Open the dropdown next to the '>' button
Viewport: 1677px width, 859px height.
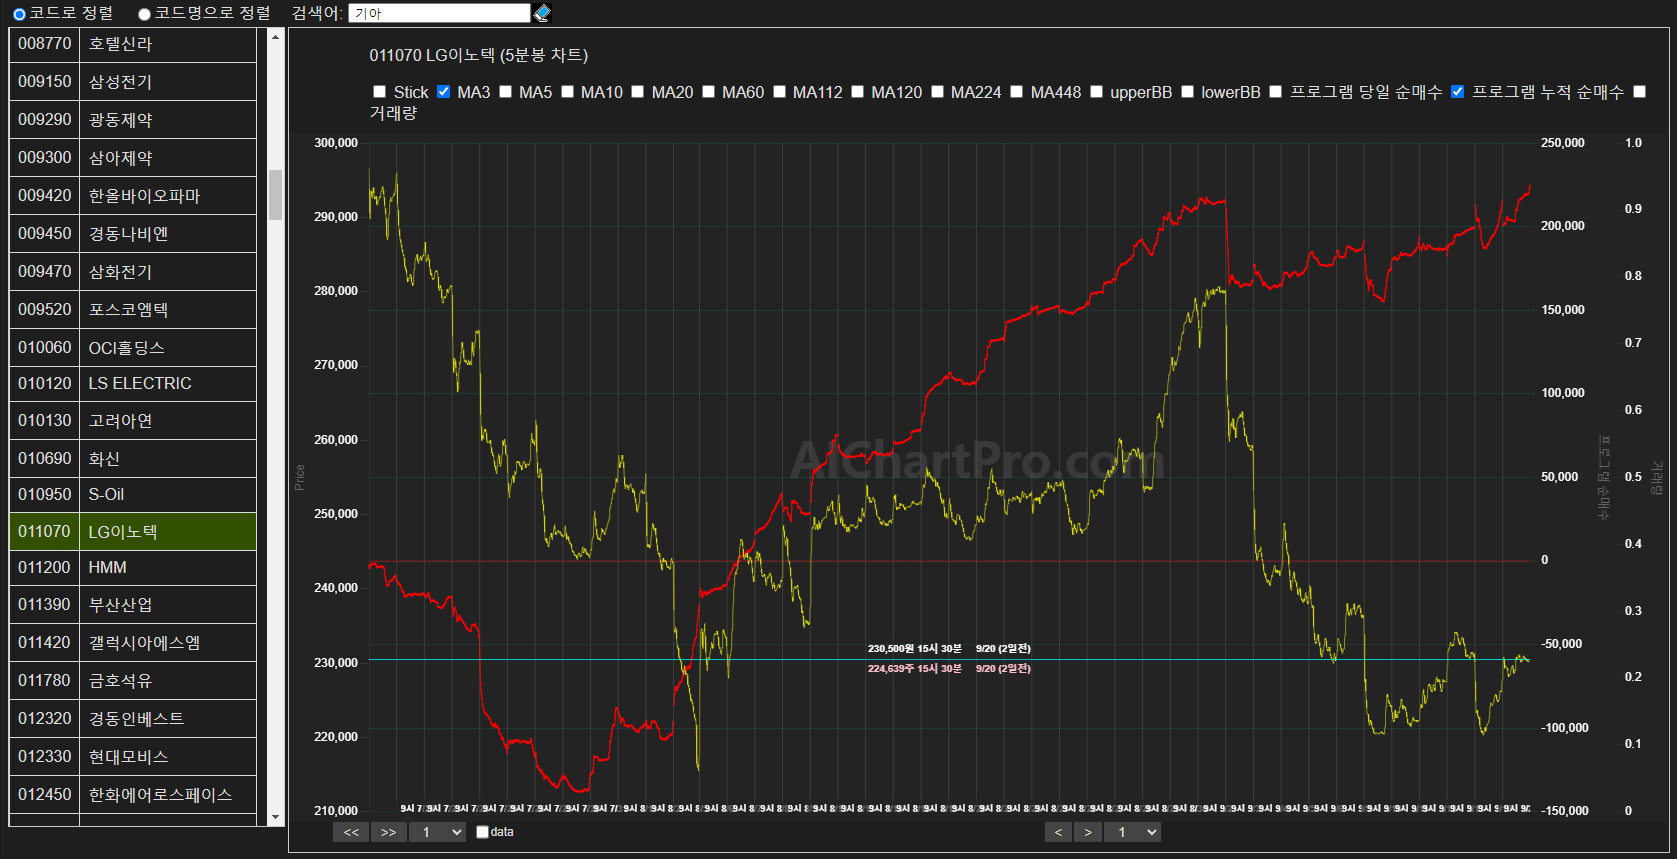click(1133, 832)
